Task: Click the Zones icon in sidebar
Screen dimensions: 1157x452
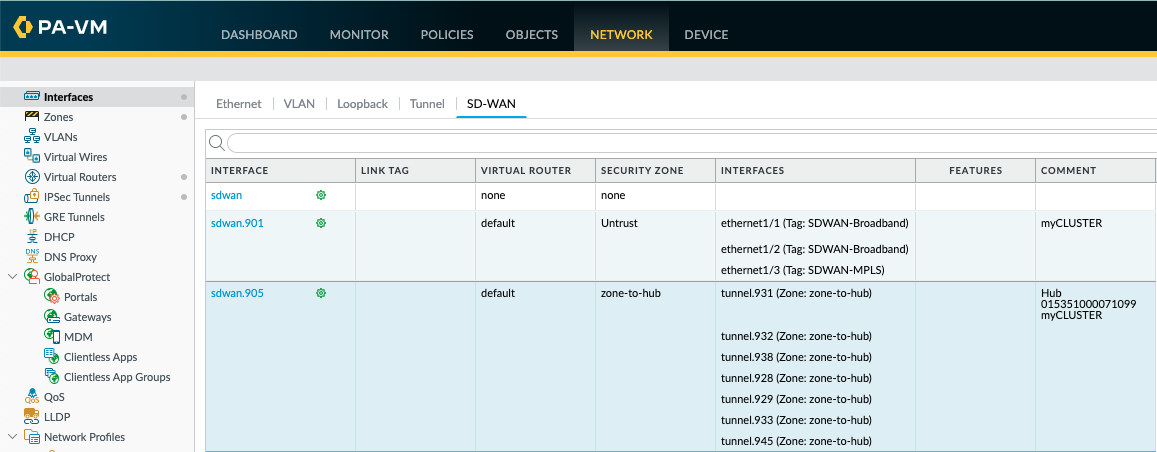Action: pyautogui.click(x=32, y=117)
